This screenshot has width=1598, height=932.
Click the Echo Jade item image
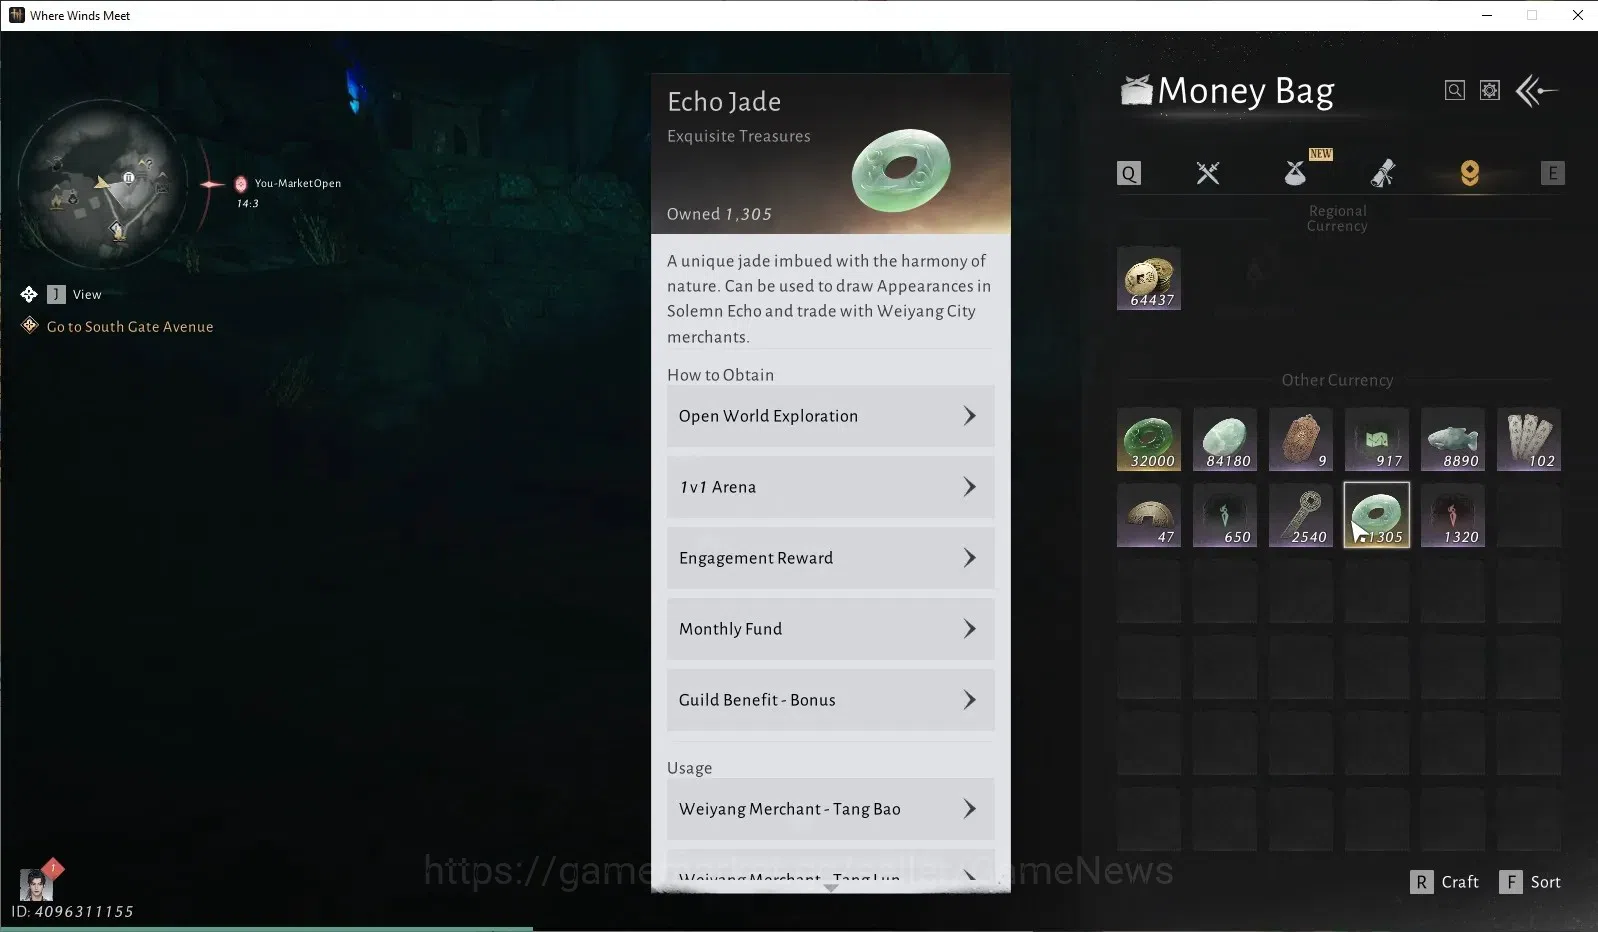[901, 169]
